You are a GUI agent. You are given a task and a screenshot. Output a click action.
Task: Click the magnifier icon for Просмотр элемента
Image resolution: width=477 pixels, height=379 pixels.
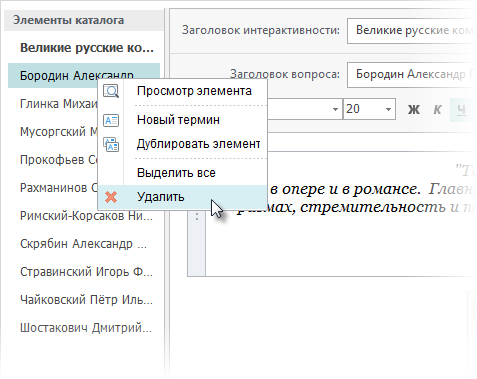(x=111, y=91)
